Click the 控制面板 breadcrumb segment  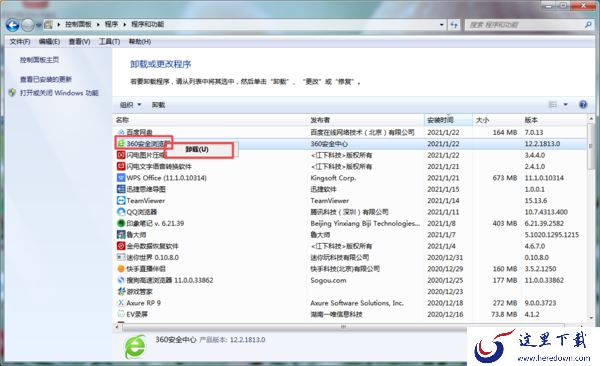(78, 25)
